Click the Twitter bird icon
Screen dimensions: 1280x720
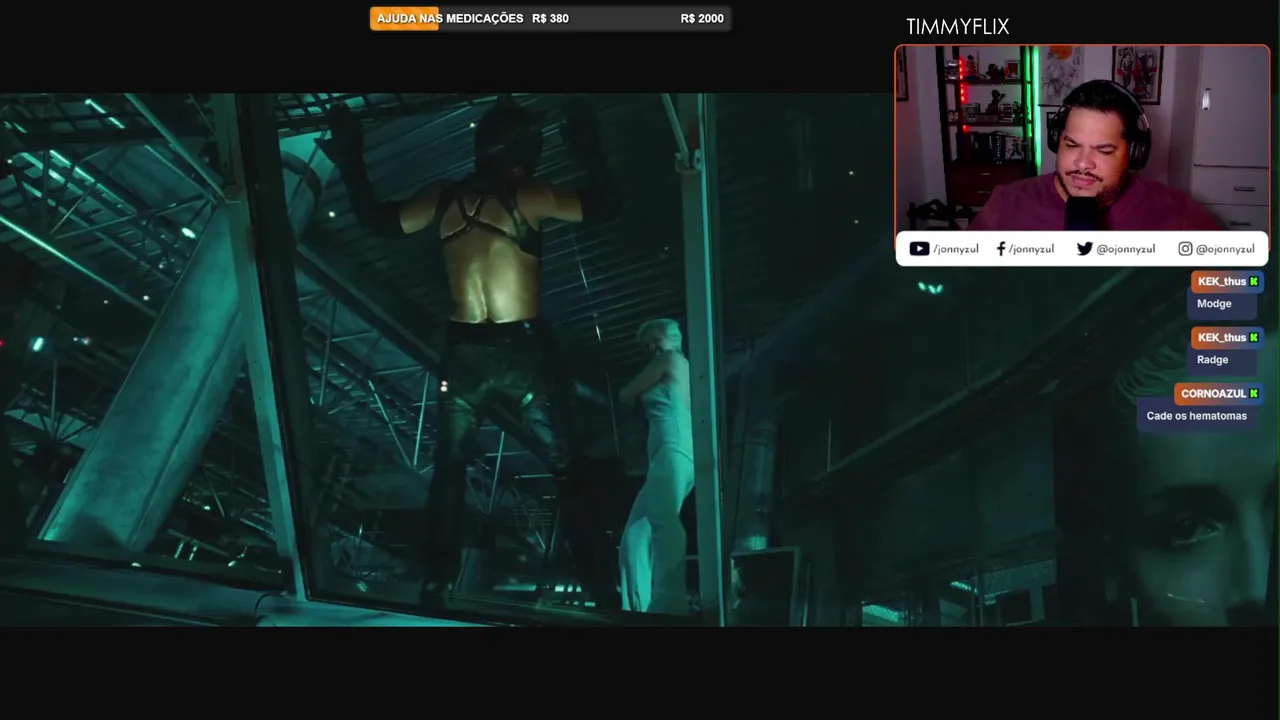tap(1084, 249)
